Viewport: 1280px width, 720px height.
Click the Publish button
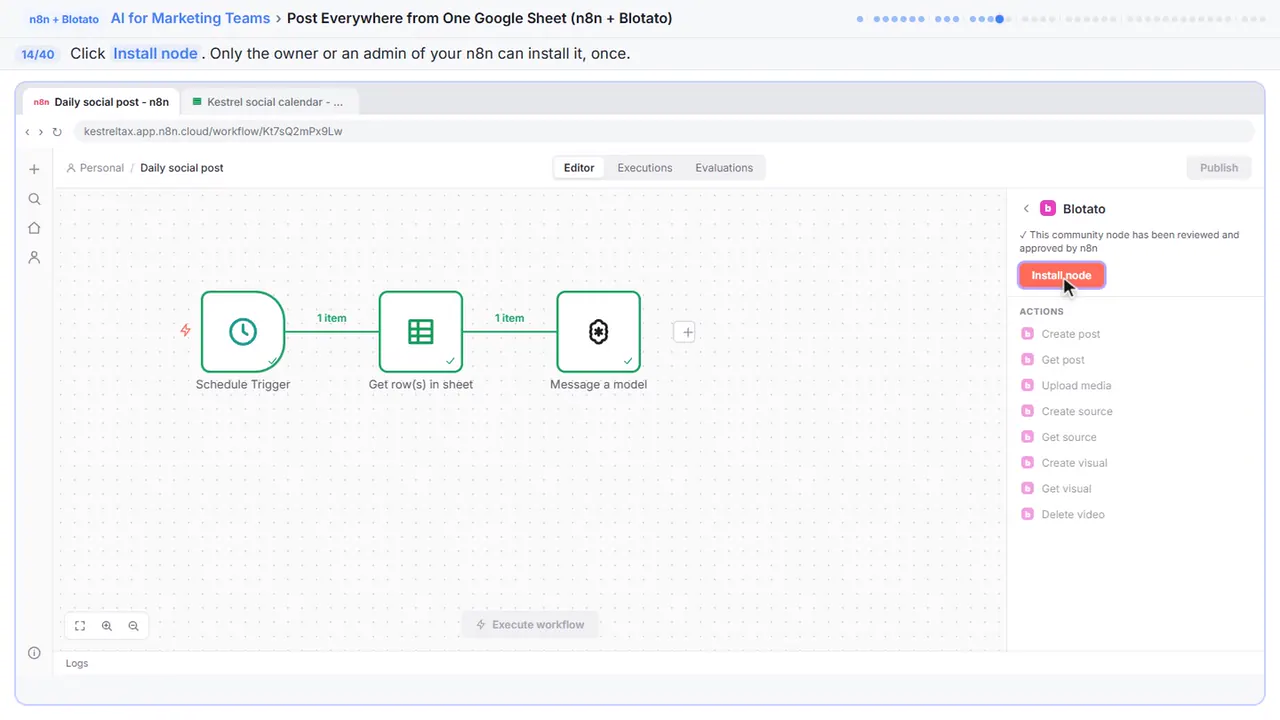[1219, 168]
